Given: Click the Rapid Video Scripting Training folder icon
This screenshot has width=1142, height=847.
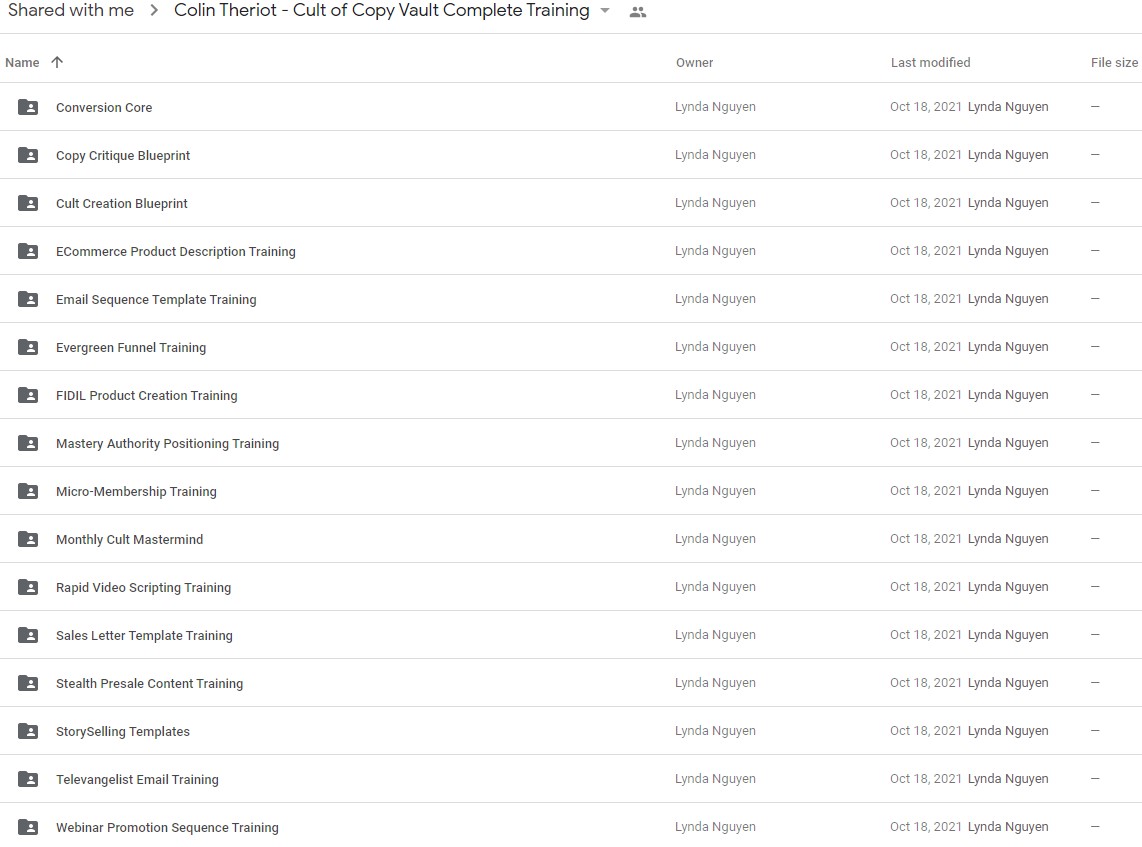Looking at the screenshot, I should (28, 588).
